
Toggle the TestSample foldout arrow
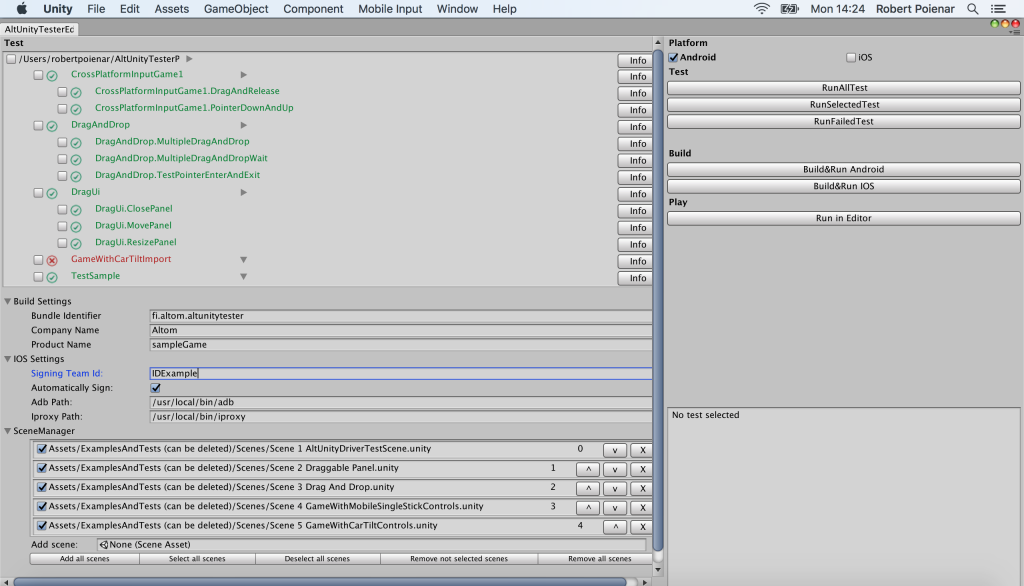tap(244, 276)
